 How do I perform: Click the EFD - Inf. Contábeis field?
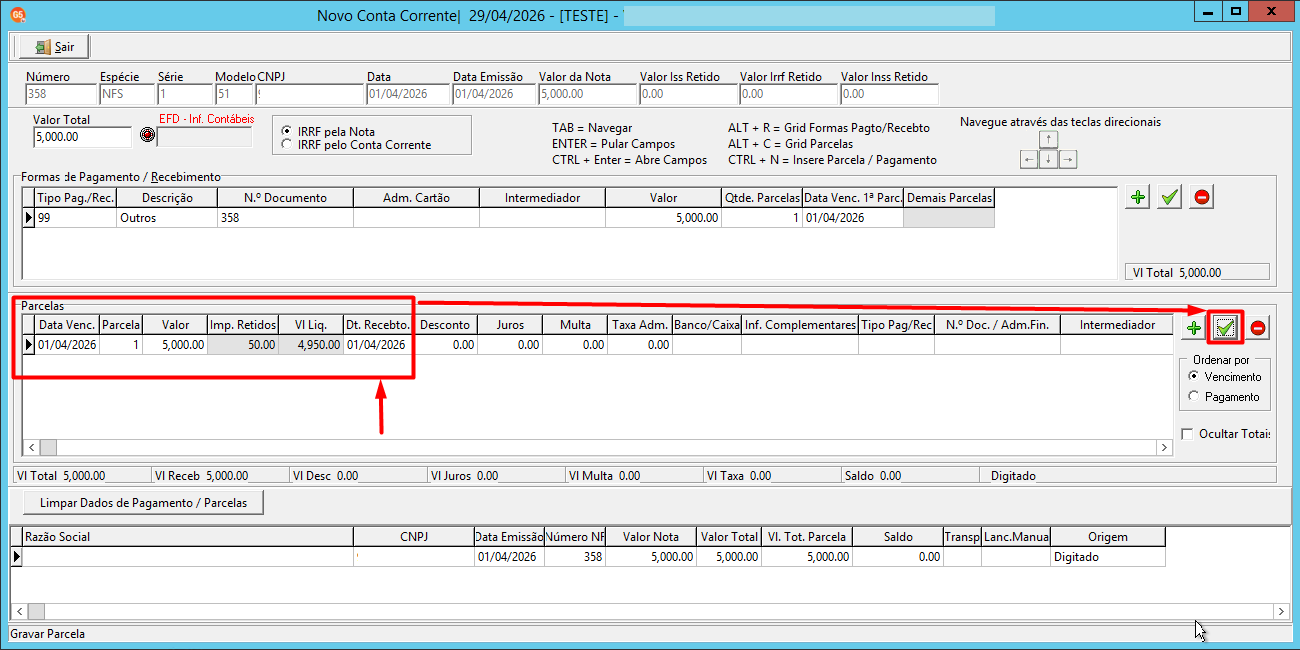tap(205, 137)
